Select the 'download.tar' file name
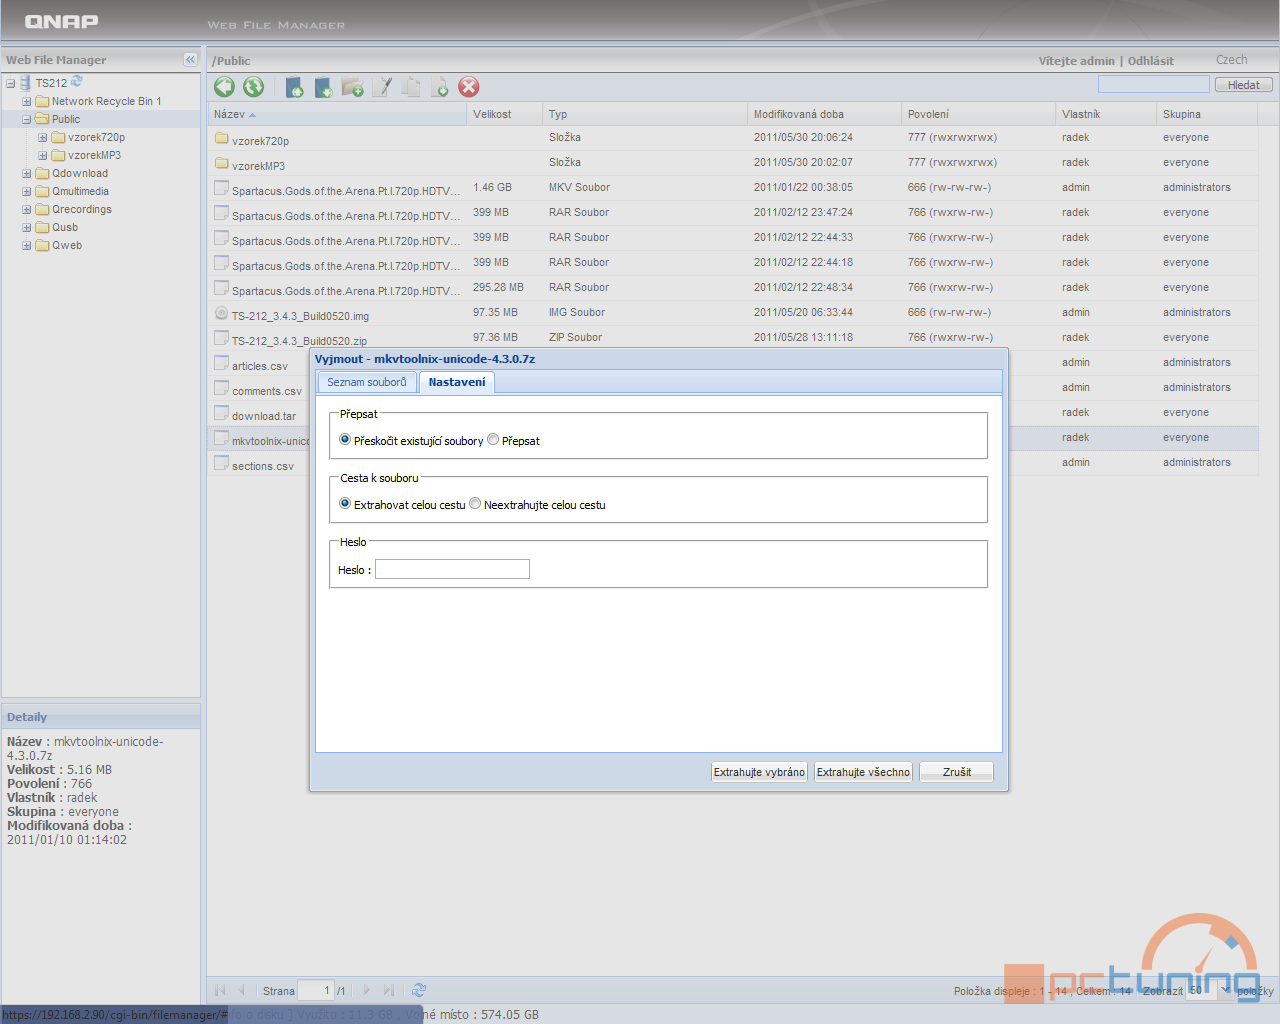This screenshot has width=1280, height=1024. (264, 416)
